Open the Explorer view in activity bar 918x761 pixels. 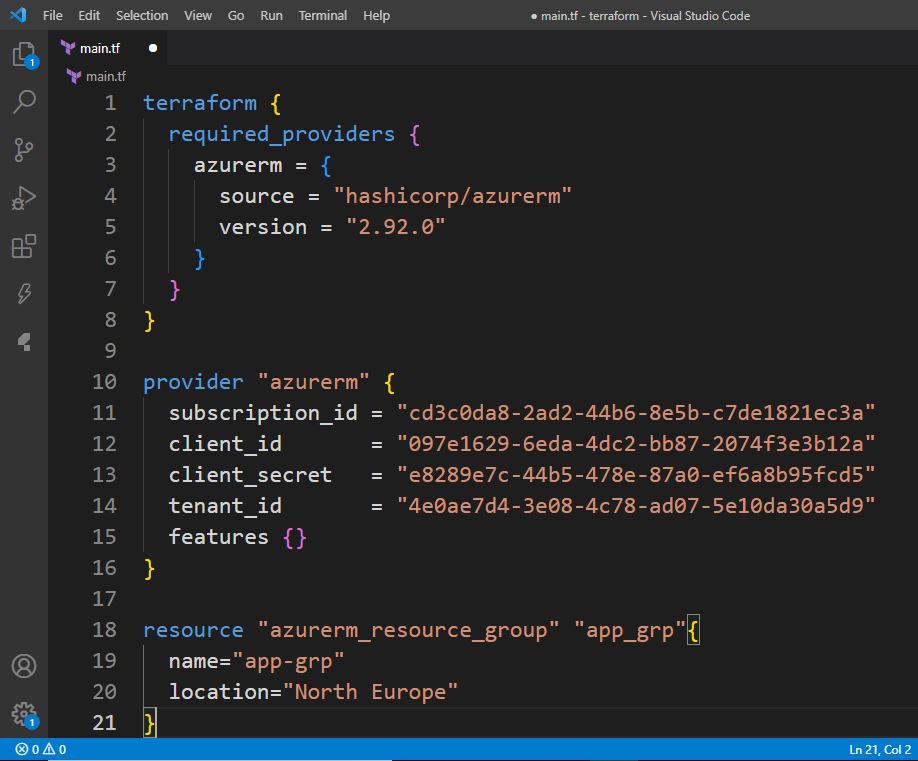(23, 54)
